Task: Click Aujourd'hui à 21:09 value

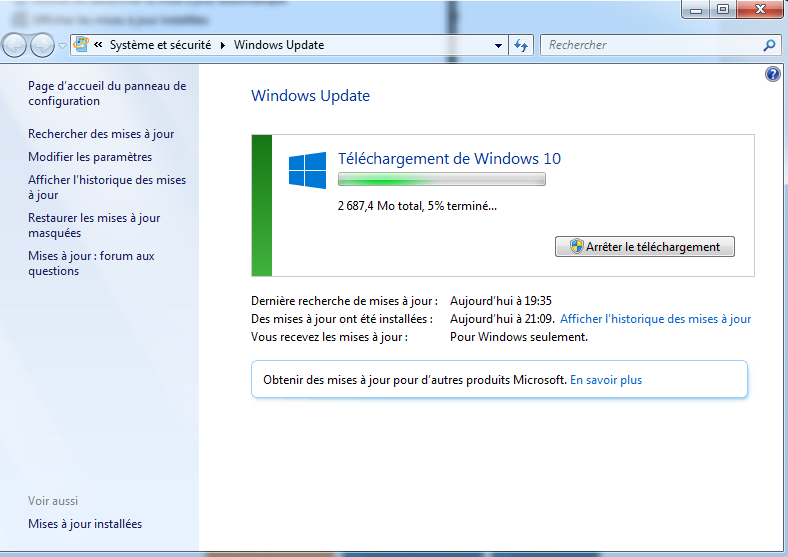Action: (502, 319)
